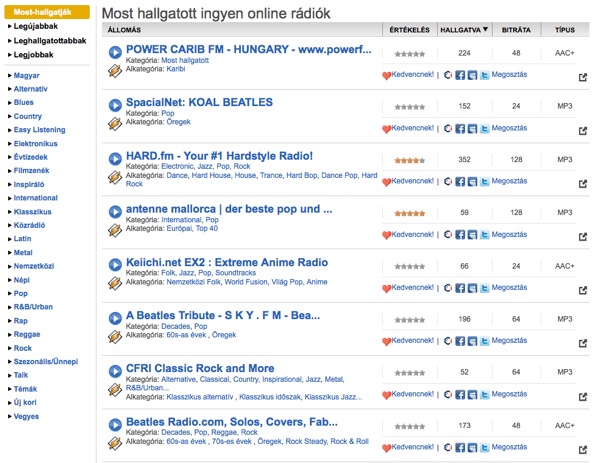The width and height of the screenshot is (600, 463).
Task: Rate HARD.fm using the star rating
Action: (409, 160)
